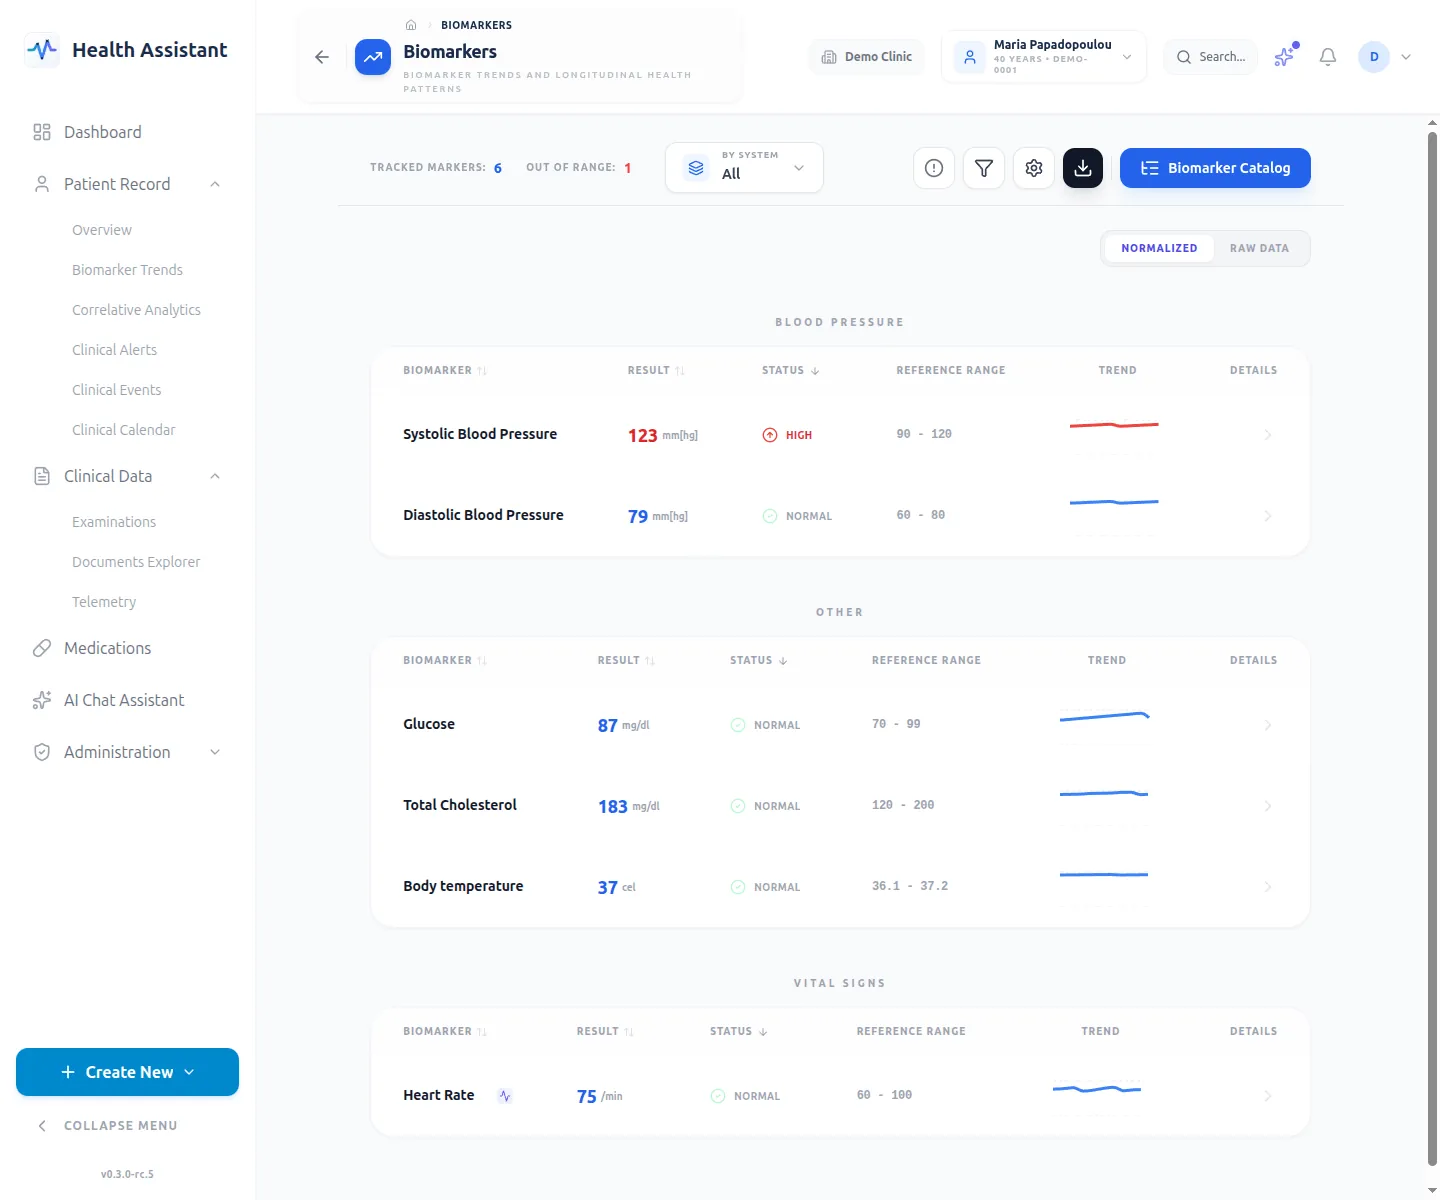Click the Biomarker Catalog button

(1215, 168)
